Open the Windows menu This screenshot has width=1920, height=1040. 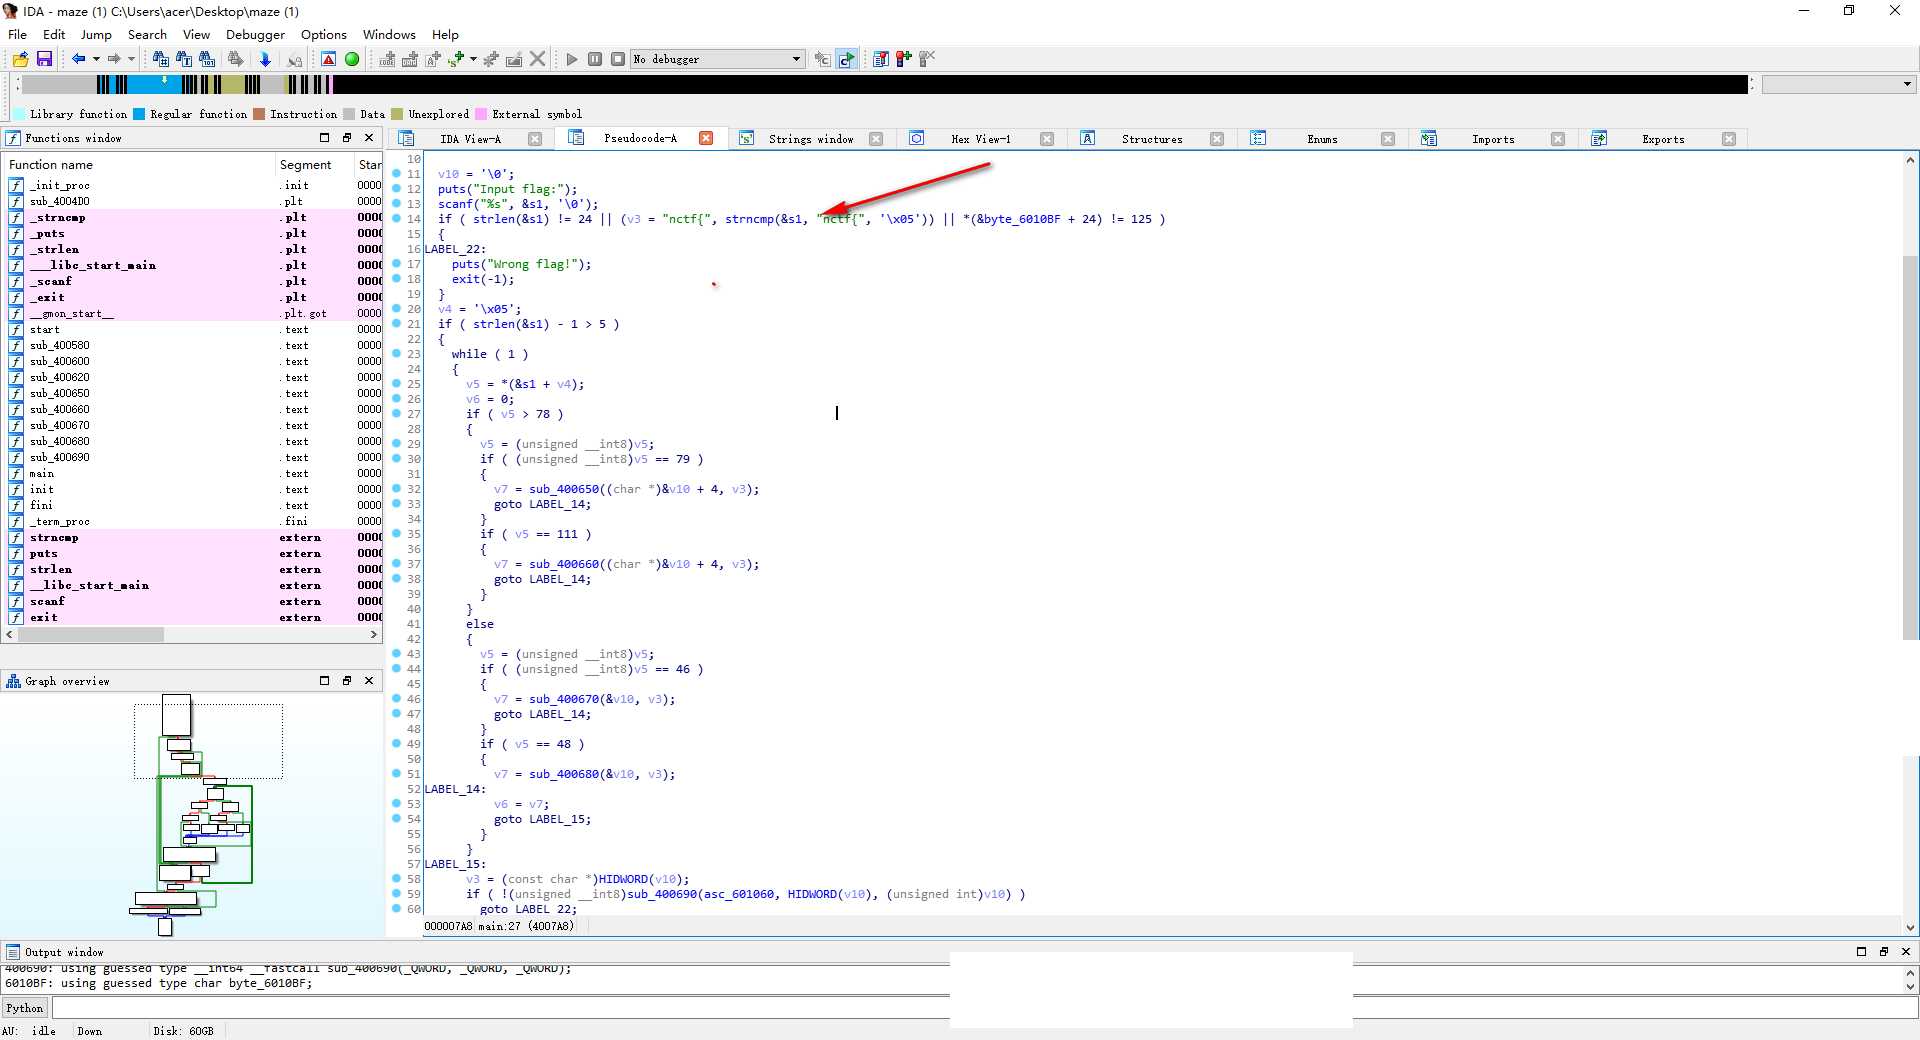coord(389,34)
